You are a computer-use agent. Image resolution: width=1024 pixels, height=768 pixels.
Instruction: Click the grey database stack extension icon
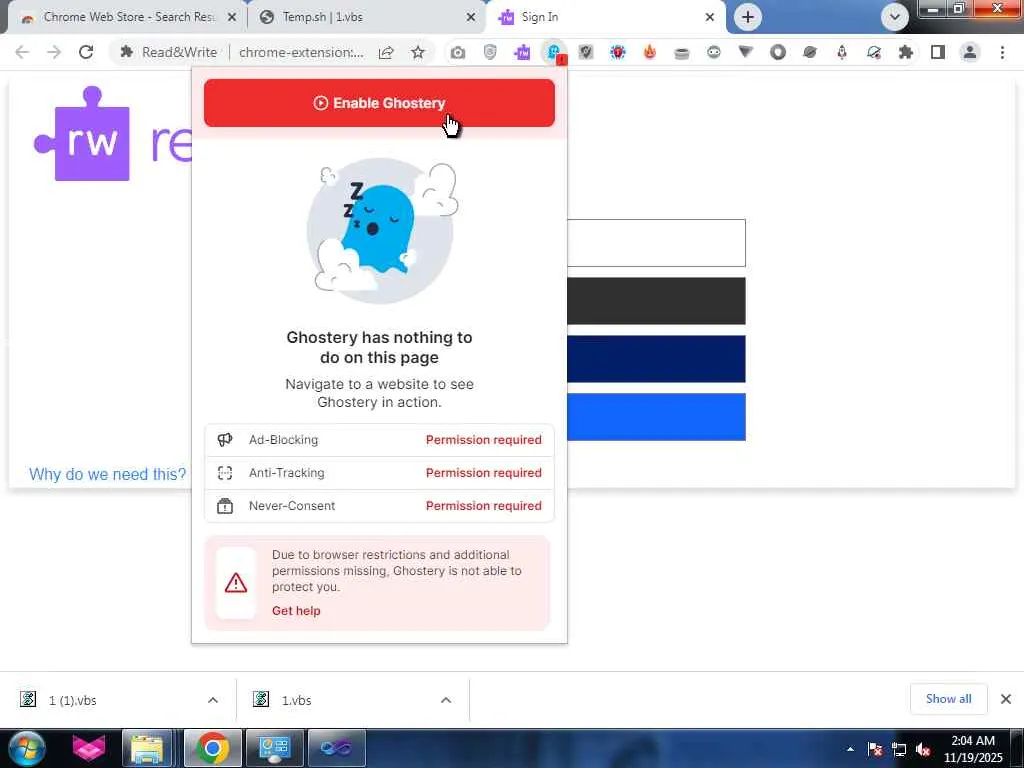(682, 52)
